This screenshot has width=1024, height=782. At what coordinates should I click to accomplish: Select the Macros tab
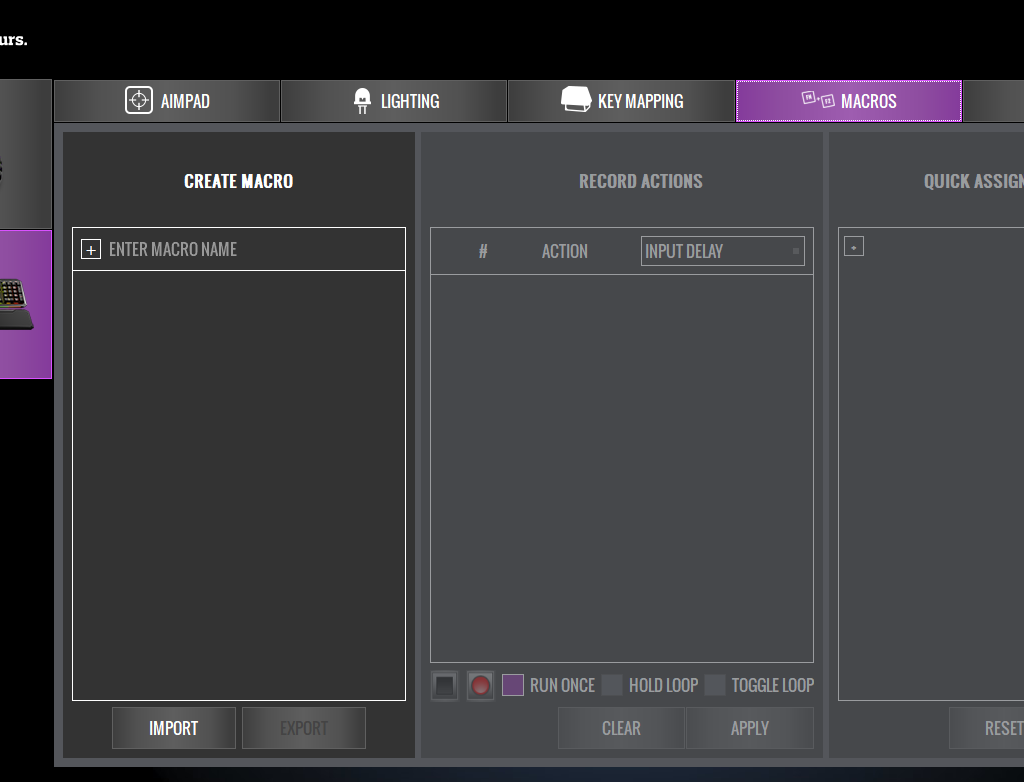(848, 101)
